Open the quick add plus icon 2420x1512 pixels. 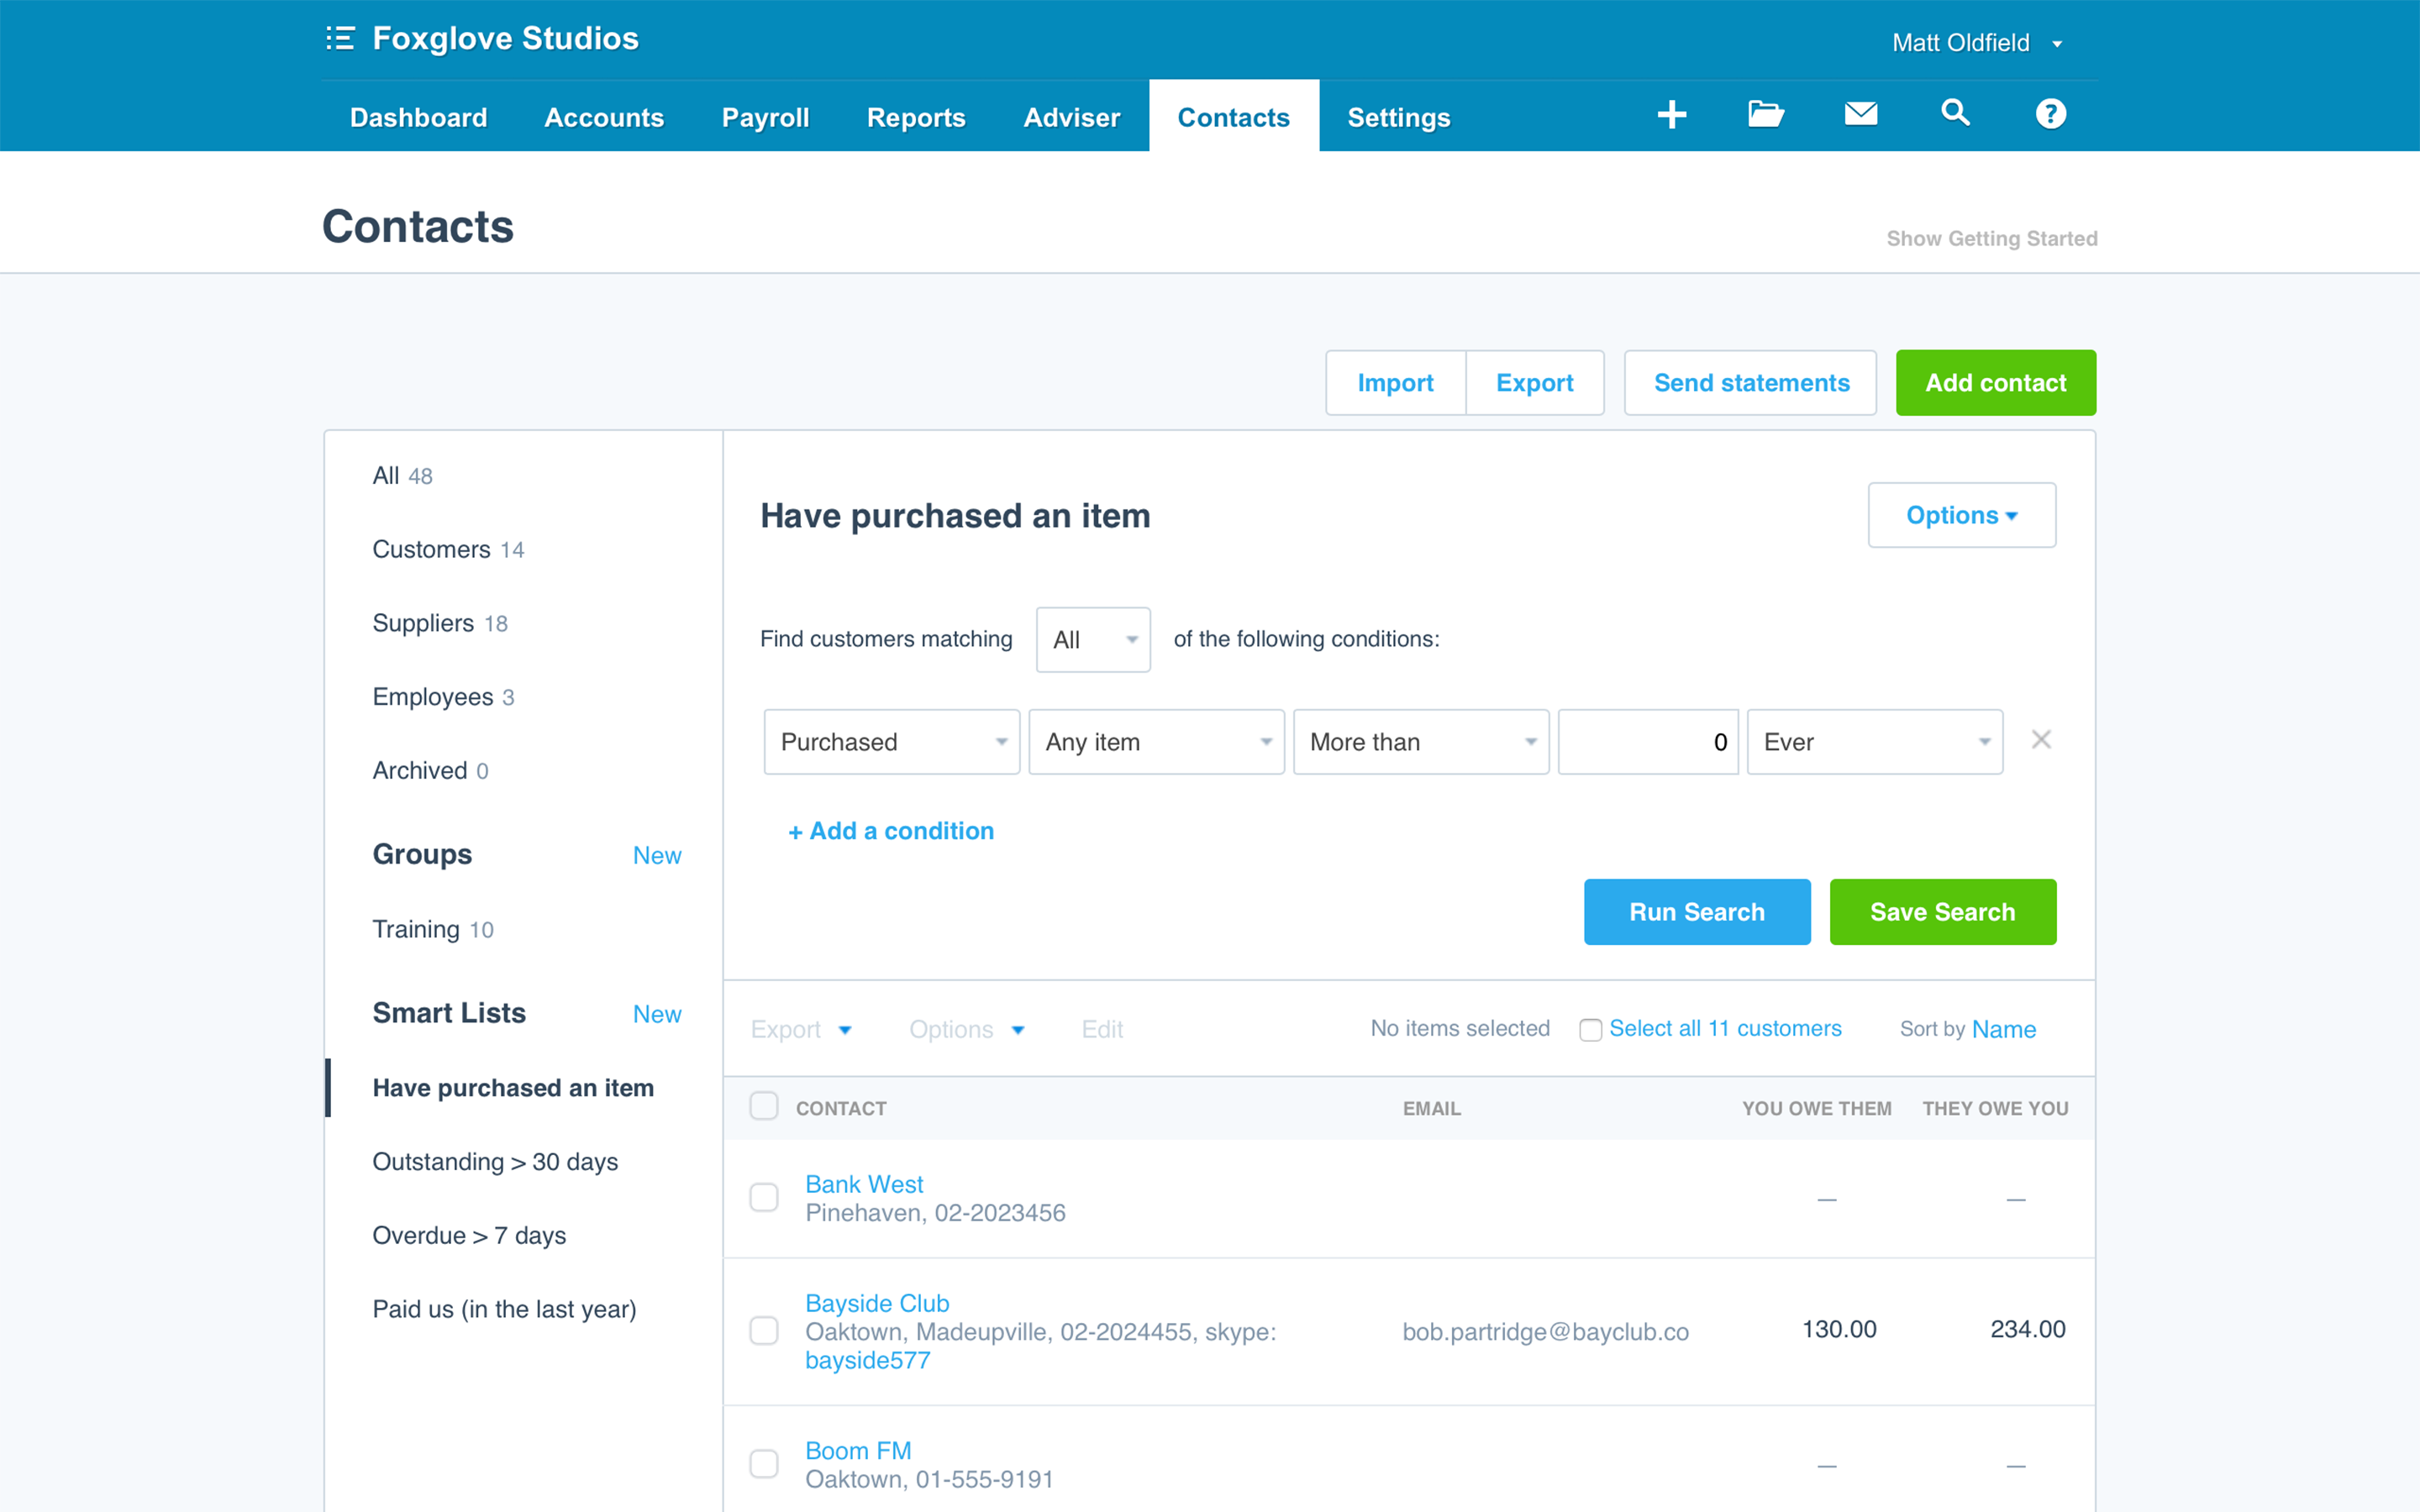tap(1671, 114)
